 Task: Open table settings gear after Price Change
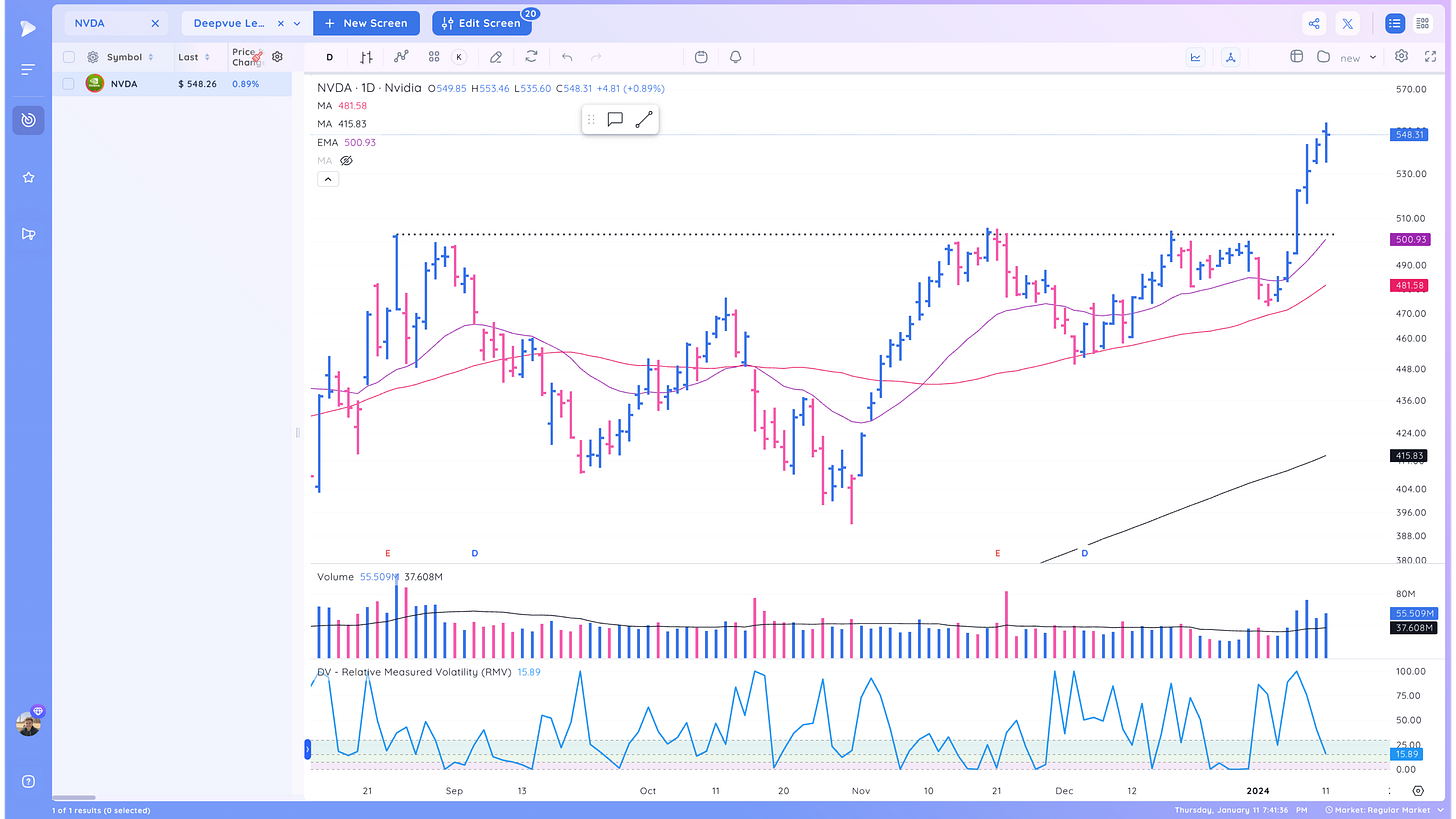(x=278, y=57)
